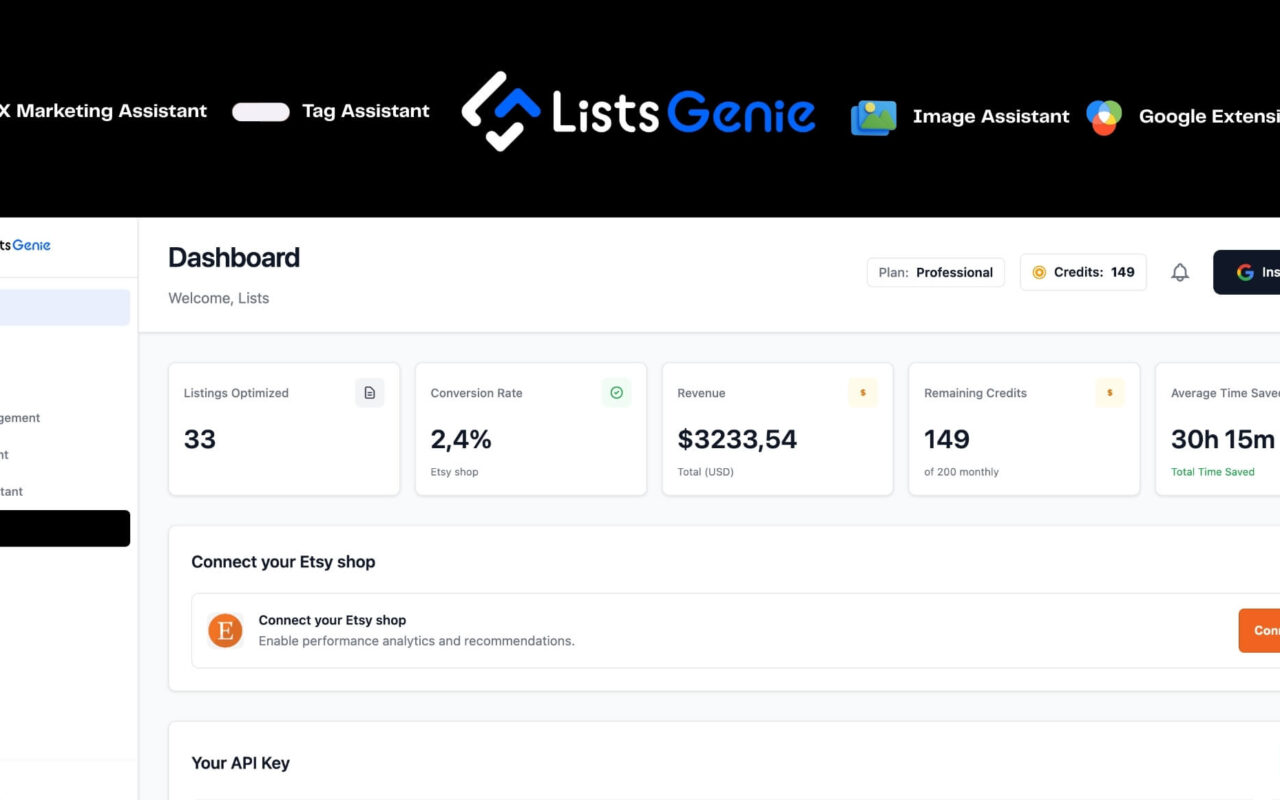Click the dark Google install button
1280x800 pixels.
[1246, 272]
